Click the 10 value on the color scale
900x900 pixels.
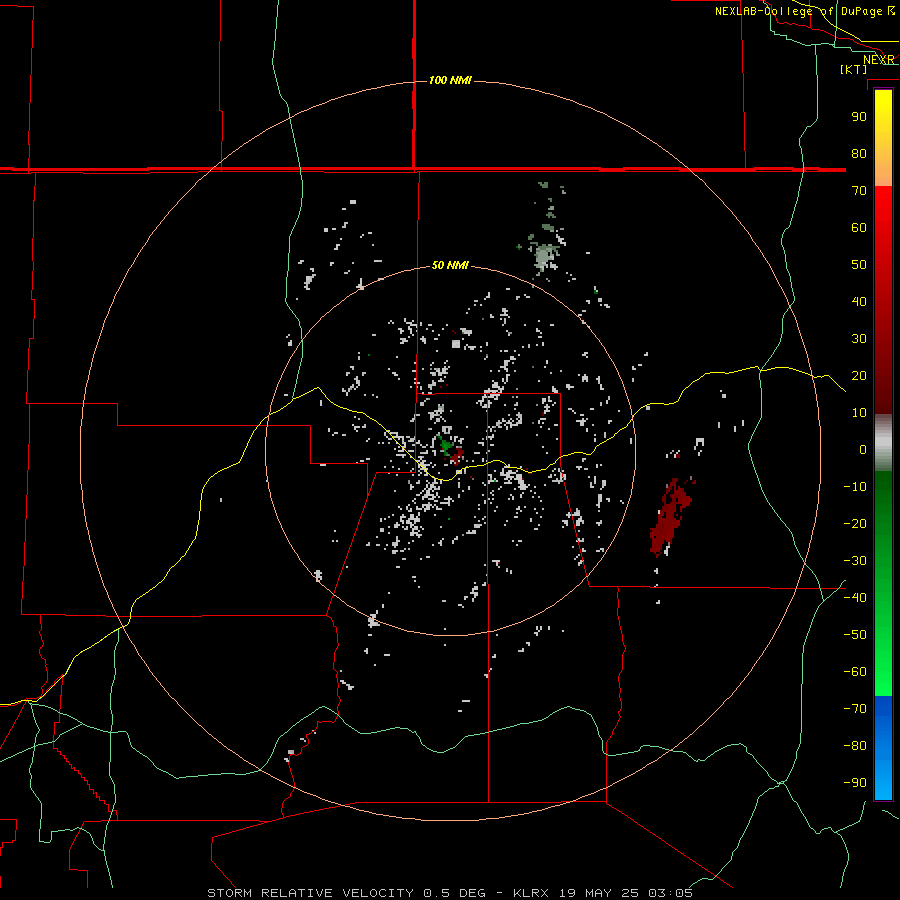[859, 413]
